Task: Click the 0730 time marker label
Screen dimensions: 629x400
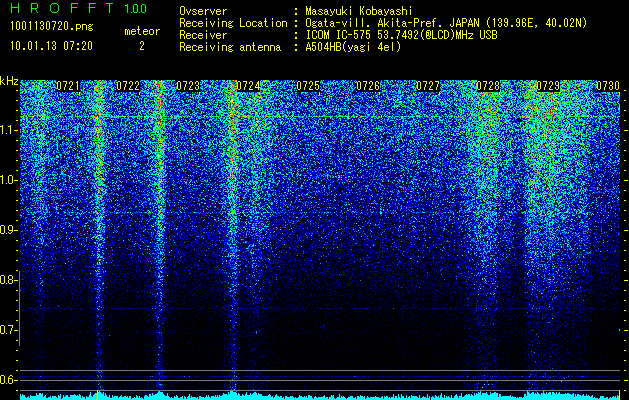Action: 608,86
